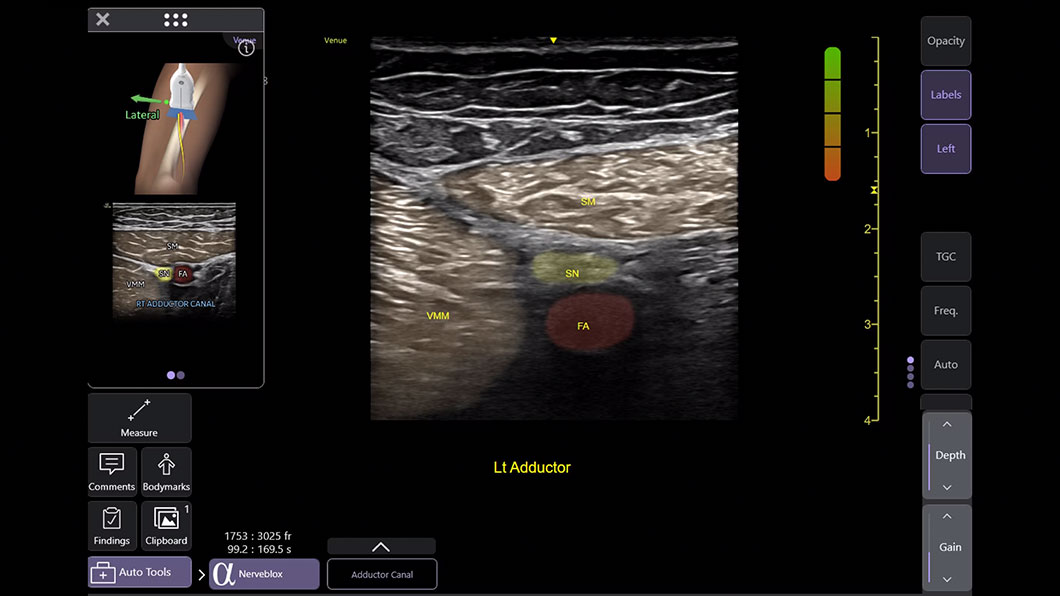Click the info icon in guide panel

[x=246, y=48]
